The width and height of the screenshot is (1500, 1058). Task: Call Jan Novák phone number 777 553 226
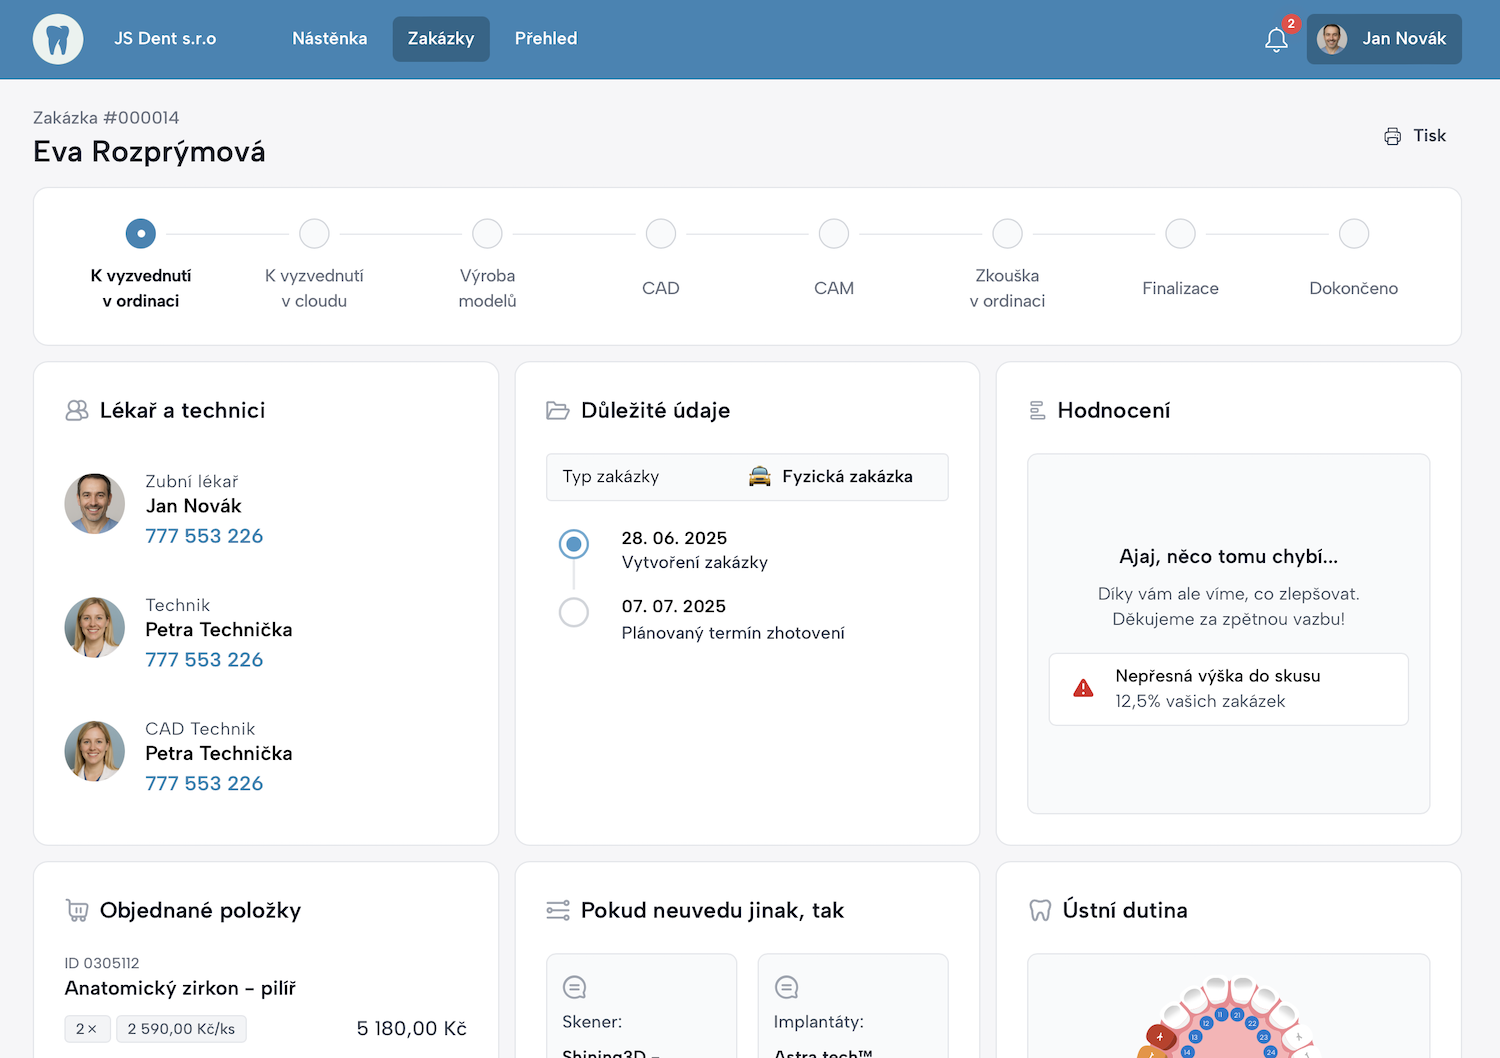204,536
